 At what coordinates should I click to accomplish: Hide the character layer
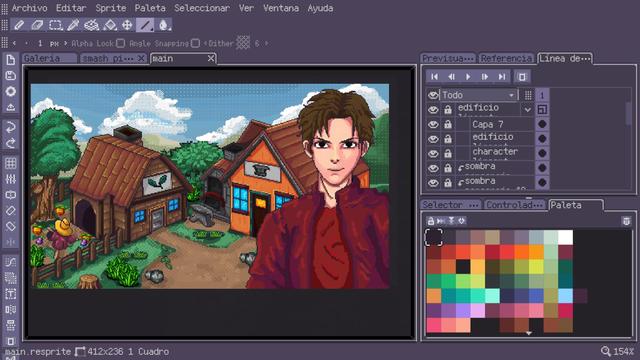pos(433,153)
